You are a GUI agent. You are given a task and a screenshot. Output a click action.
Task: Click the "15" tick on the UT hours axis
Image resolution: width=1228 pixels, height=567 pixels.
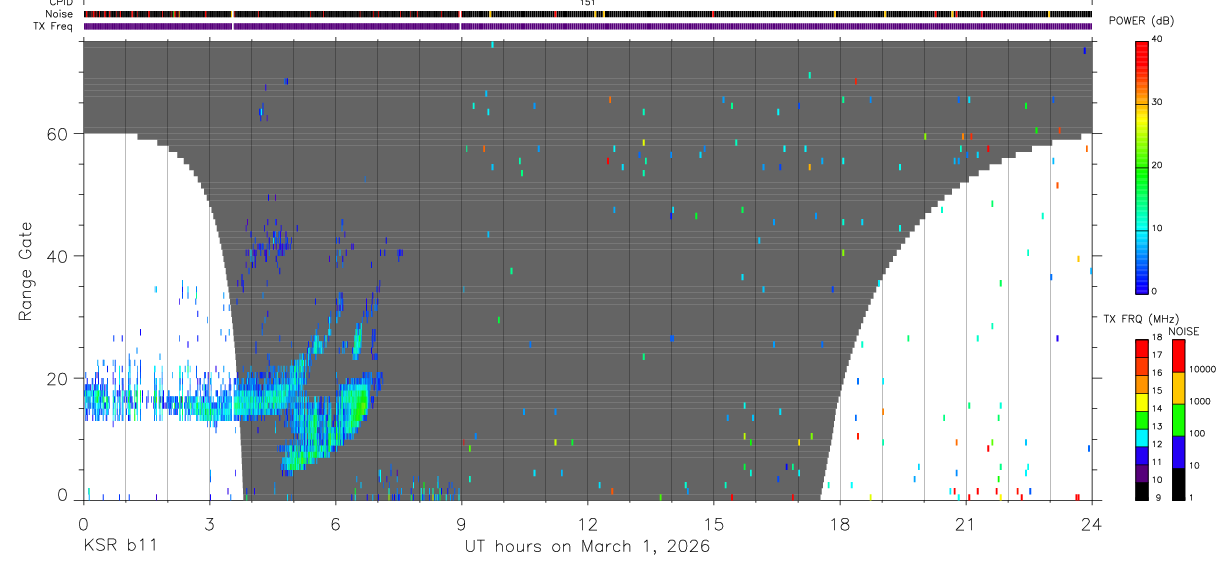pyautogui.click(x=714, y=523)
